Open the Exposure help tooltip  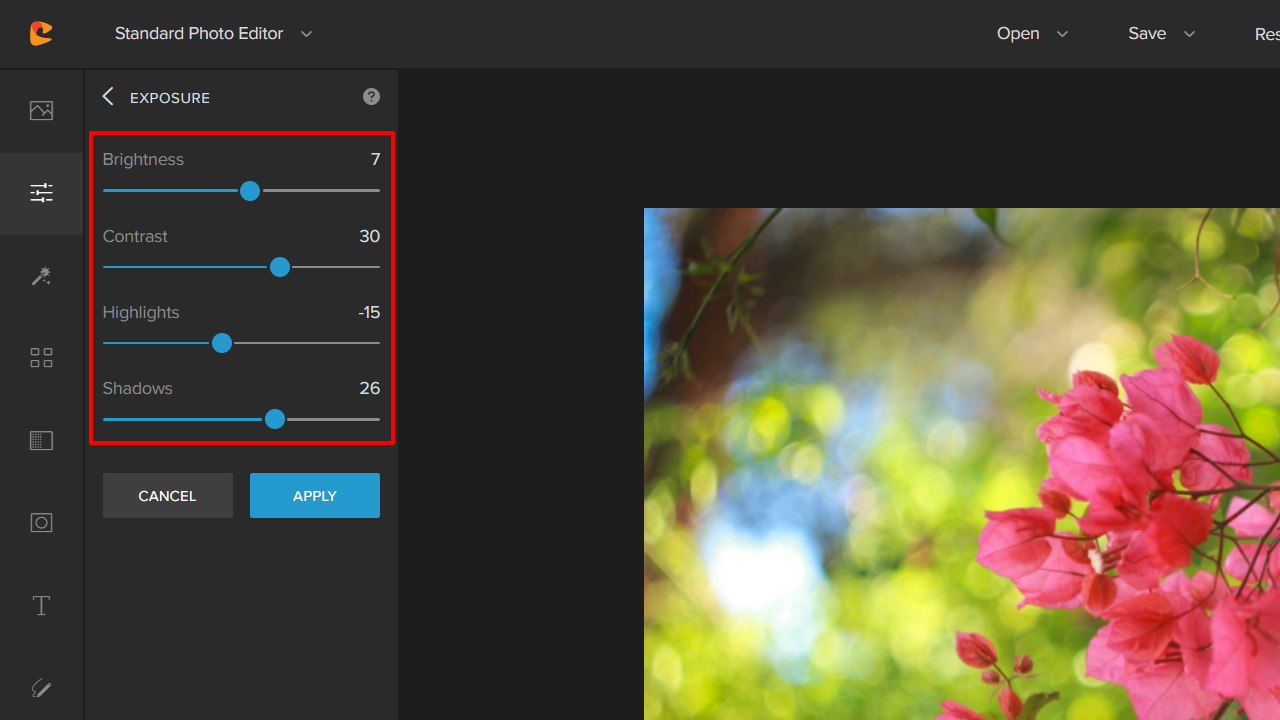(371, 96)
